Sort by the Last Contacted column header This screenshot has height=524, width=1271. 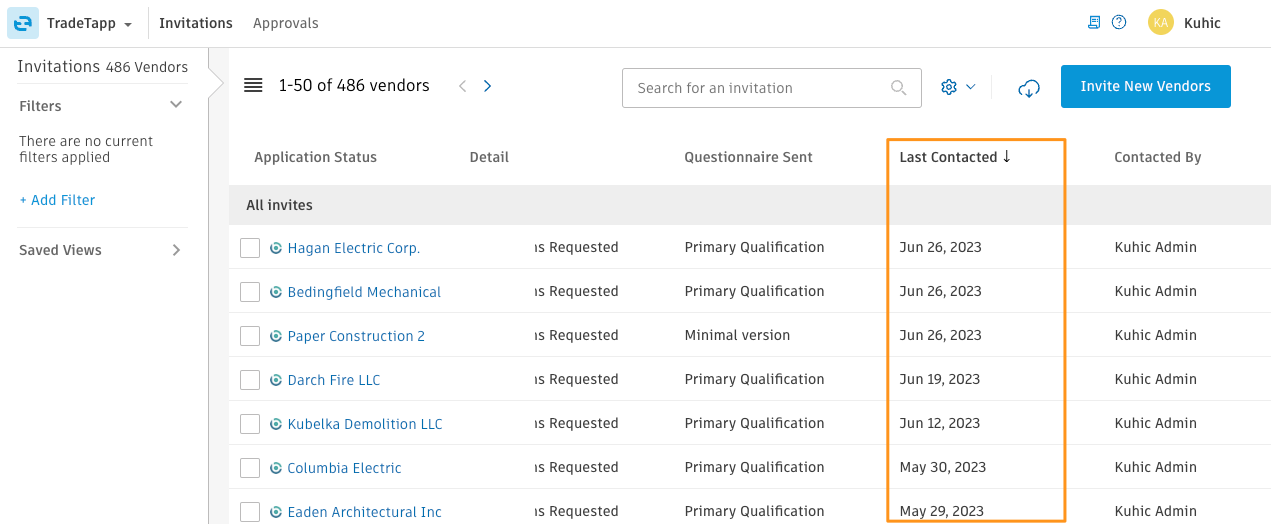pos(955,157)
